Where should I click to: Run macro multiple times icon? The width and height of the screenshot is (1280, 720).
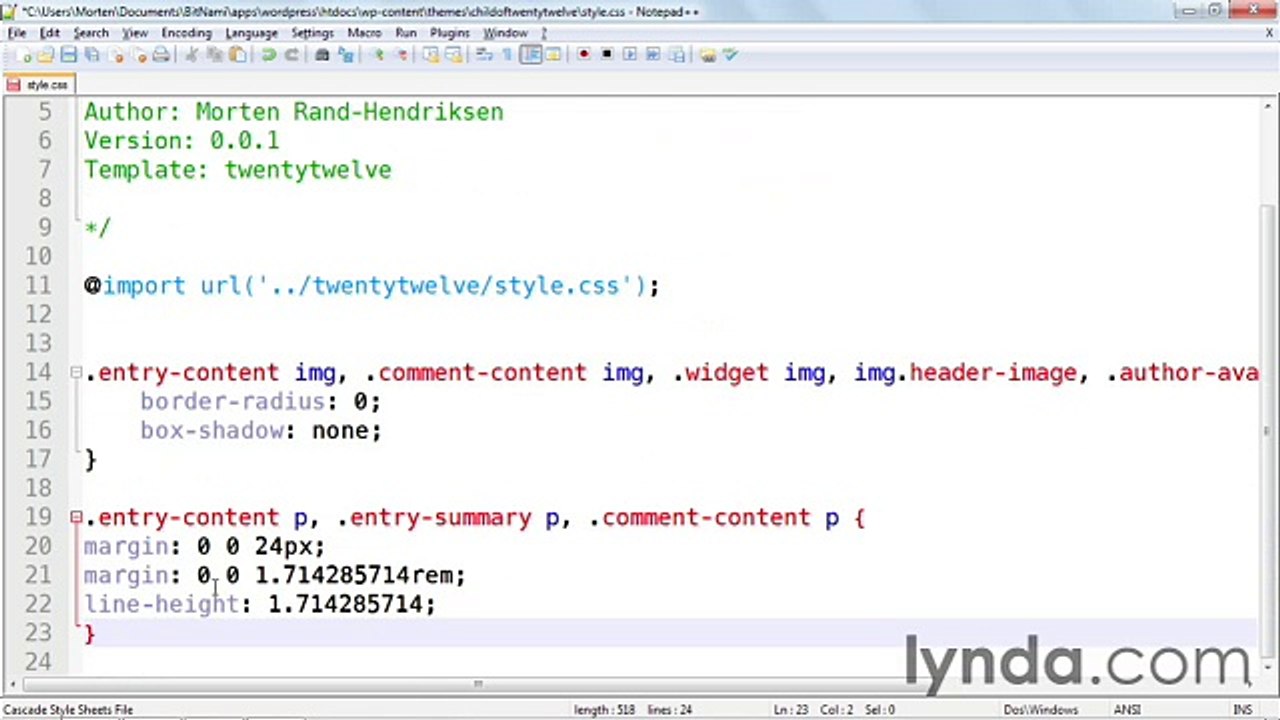click(653, 55)
